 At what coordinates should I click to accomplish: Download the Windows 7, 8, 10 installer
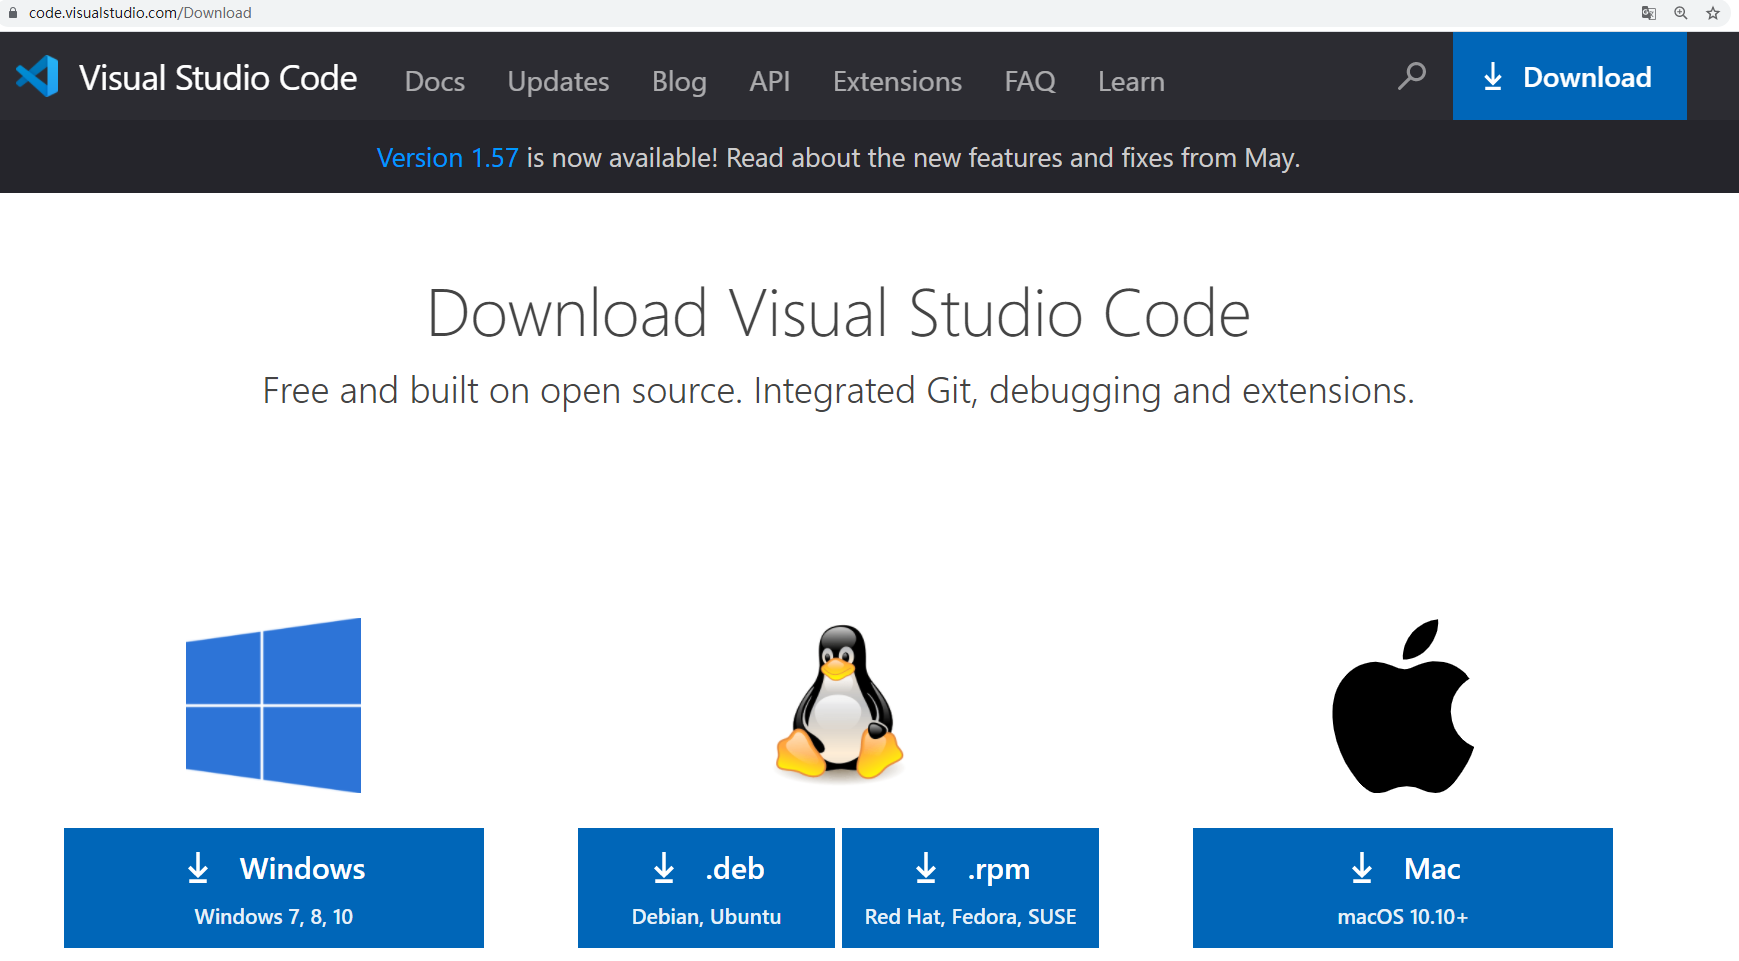tap(274, 888)
